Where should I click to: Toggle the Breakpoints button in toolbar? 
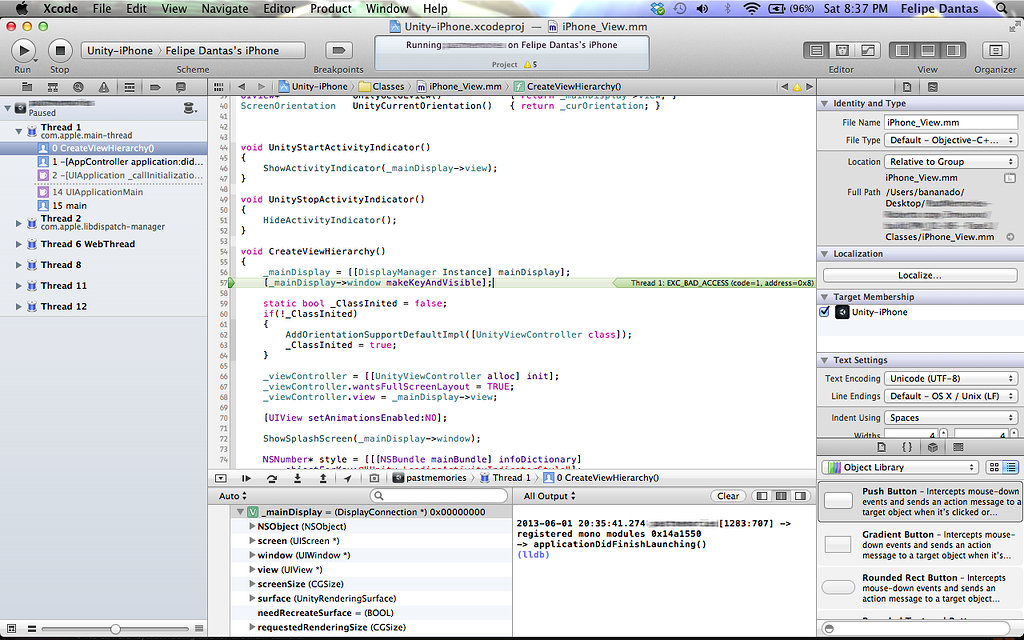click(338, 50)
